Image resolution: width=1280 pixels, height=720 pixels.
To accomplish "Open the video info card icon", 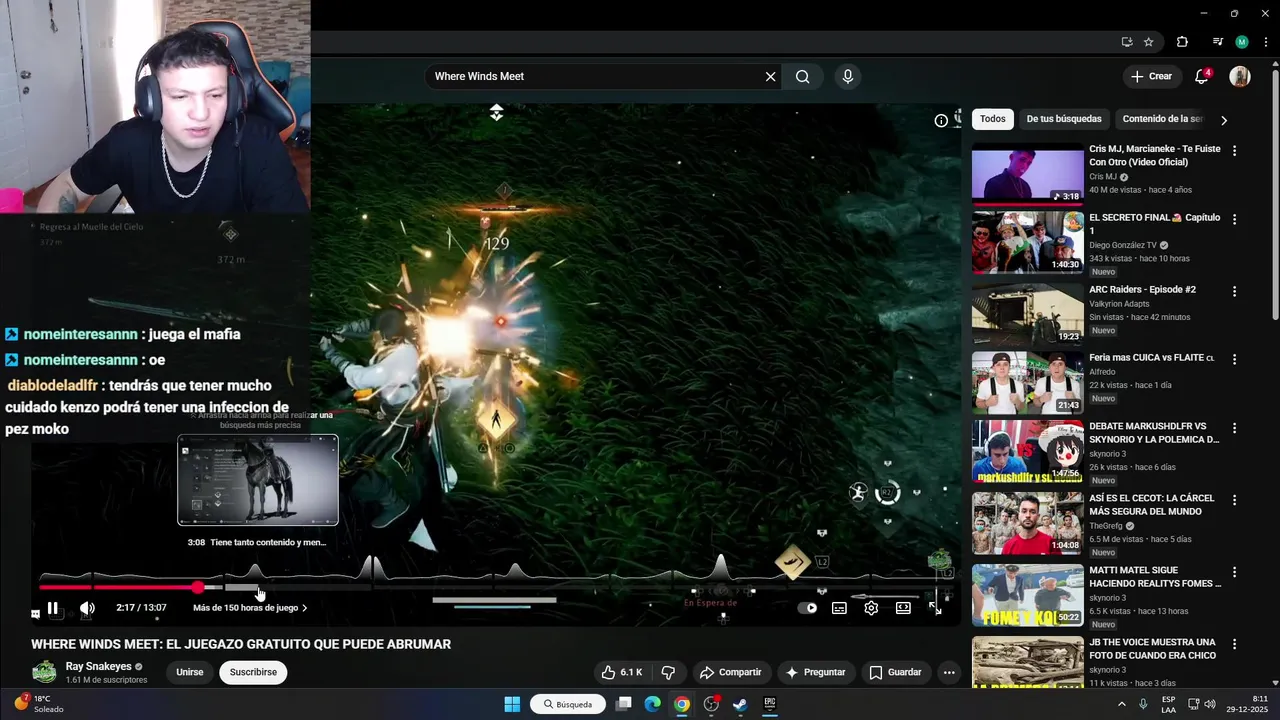I will [941, 120].
